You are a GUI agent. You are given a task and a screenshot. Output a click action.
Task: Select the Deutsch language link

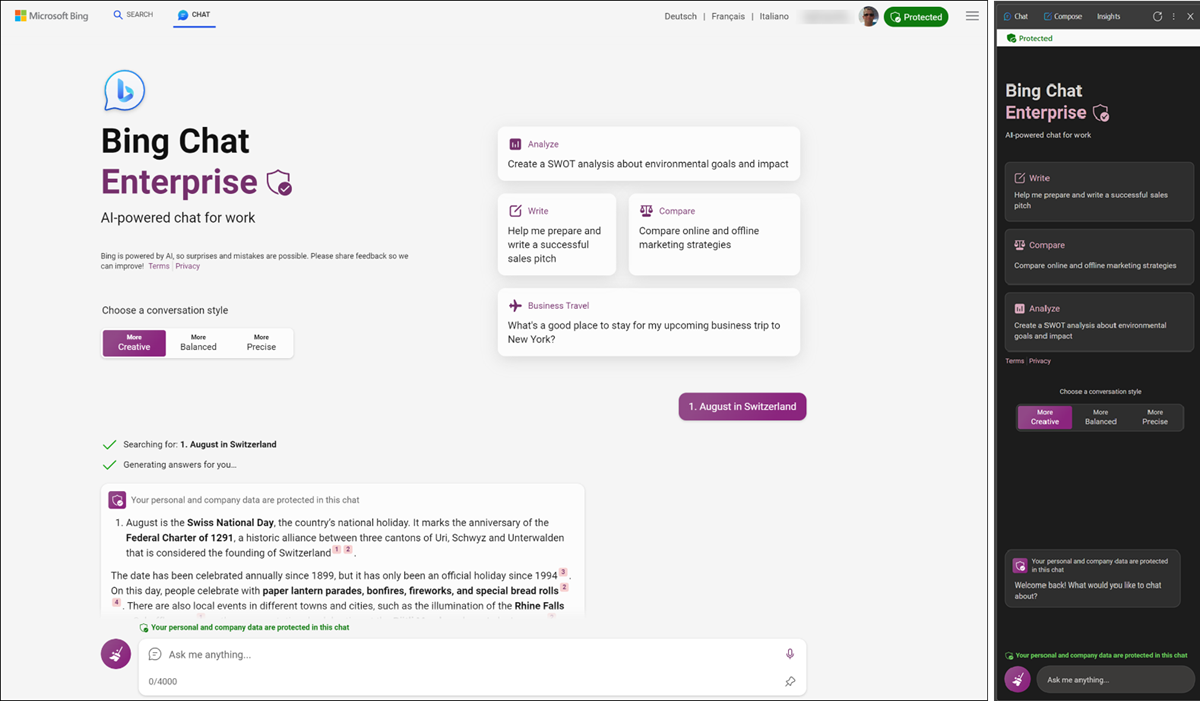pyautogui.click(x=680, y=16)
